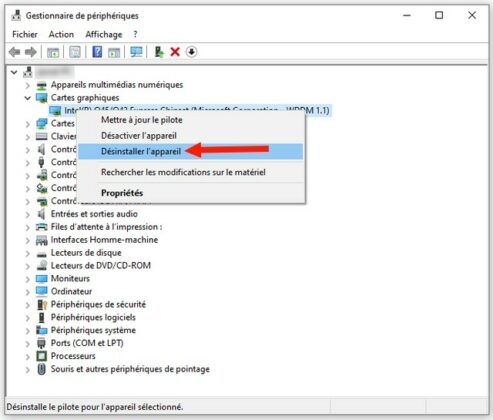
Task: Click the Appareils multimédias numériques icon
Action: (41, 86)
